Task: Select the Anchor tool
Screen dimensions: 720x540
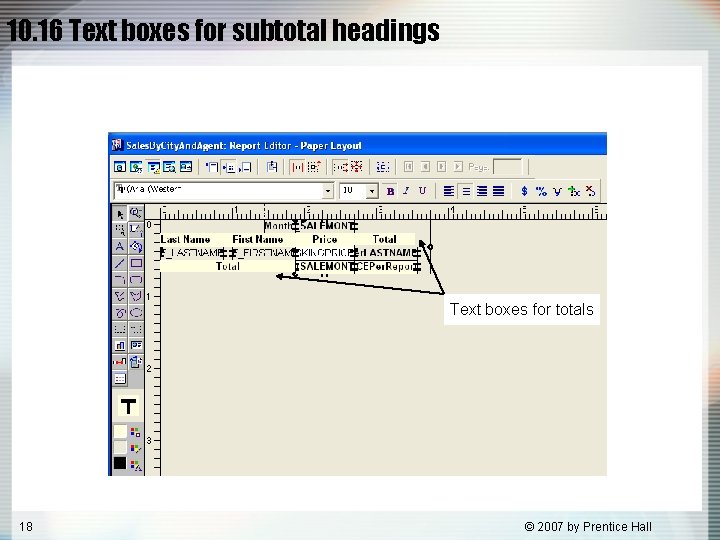Action: pos(120,362)
